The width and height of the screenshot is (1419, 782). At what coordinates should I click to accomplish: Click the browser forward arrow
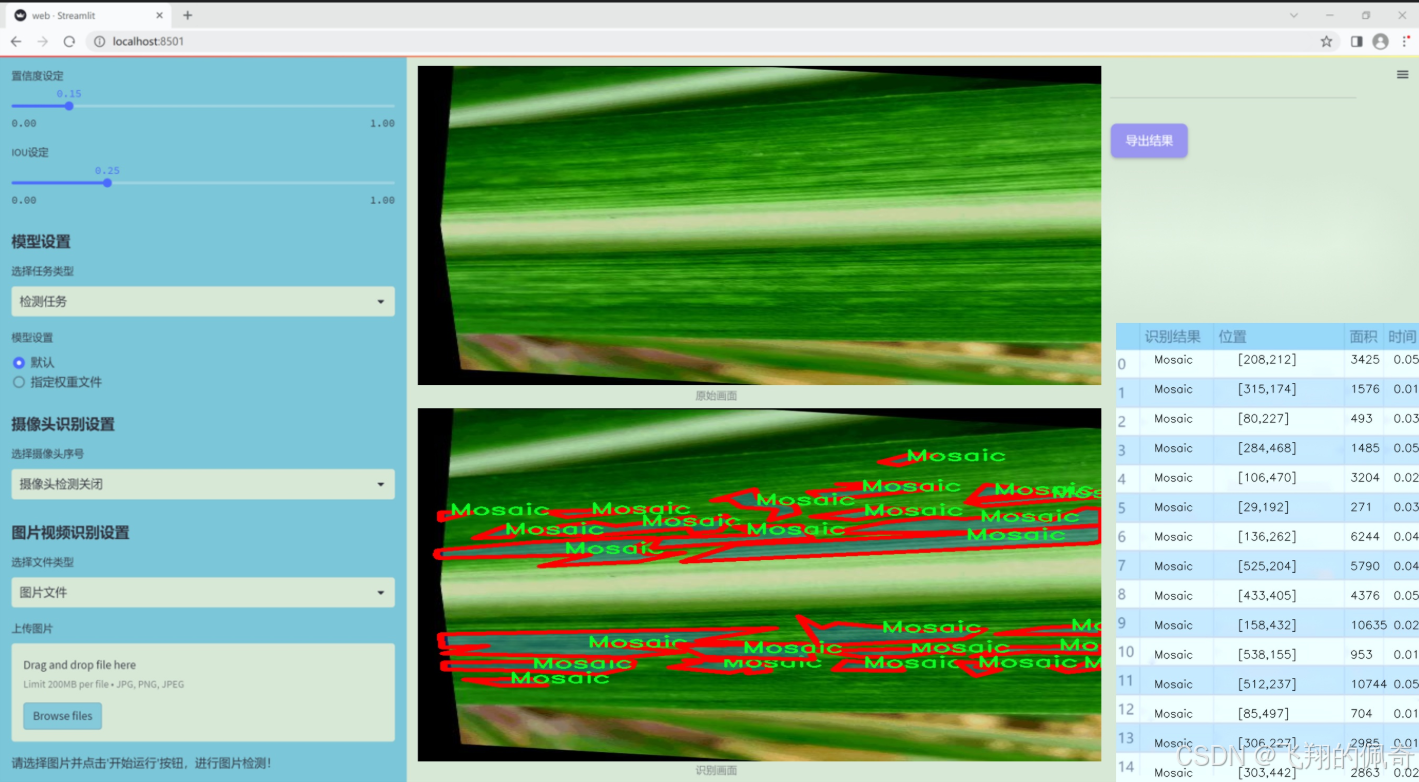click(42, 41)
